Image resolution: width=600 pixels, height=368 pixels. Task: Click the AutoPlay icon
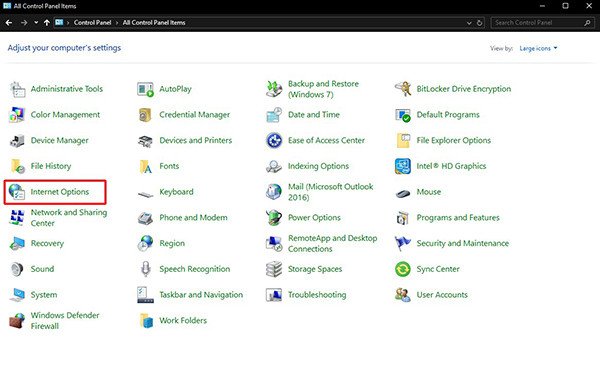(x=145, y=89)
